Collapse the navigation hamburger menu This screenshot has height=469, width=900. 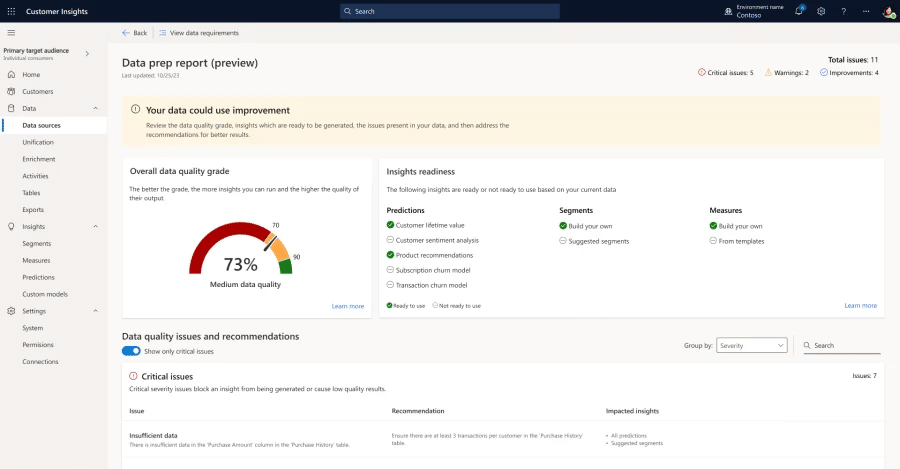(x=11, y=33)
